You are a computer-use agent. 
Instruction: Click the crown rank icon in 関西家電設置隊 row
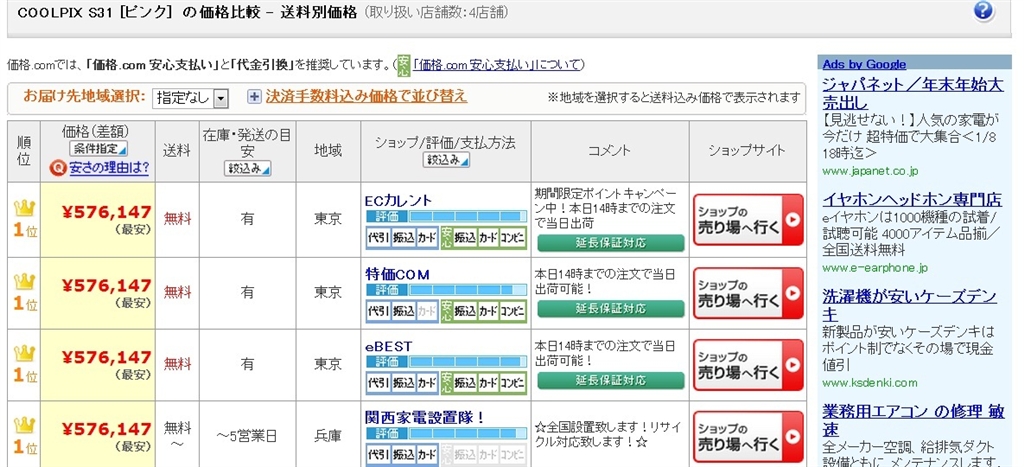[x=24, y=425]
